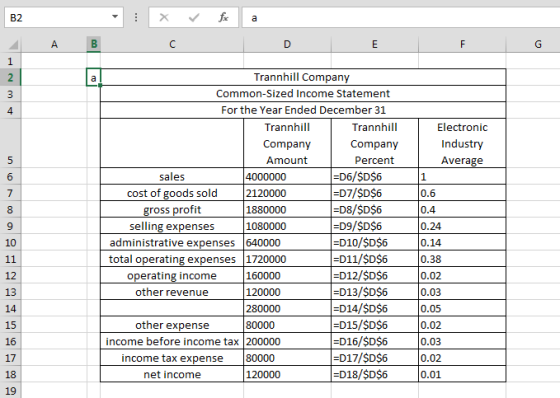The height and width of the screenshot is (398, 560).
Task: Click the formula cell =D12/$D$6
Action: tap(375, 275)
